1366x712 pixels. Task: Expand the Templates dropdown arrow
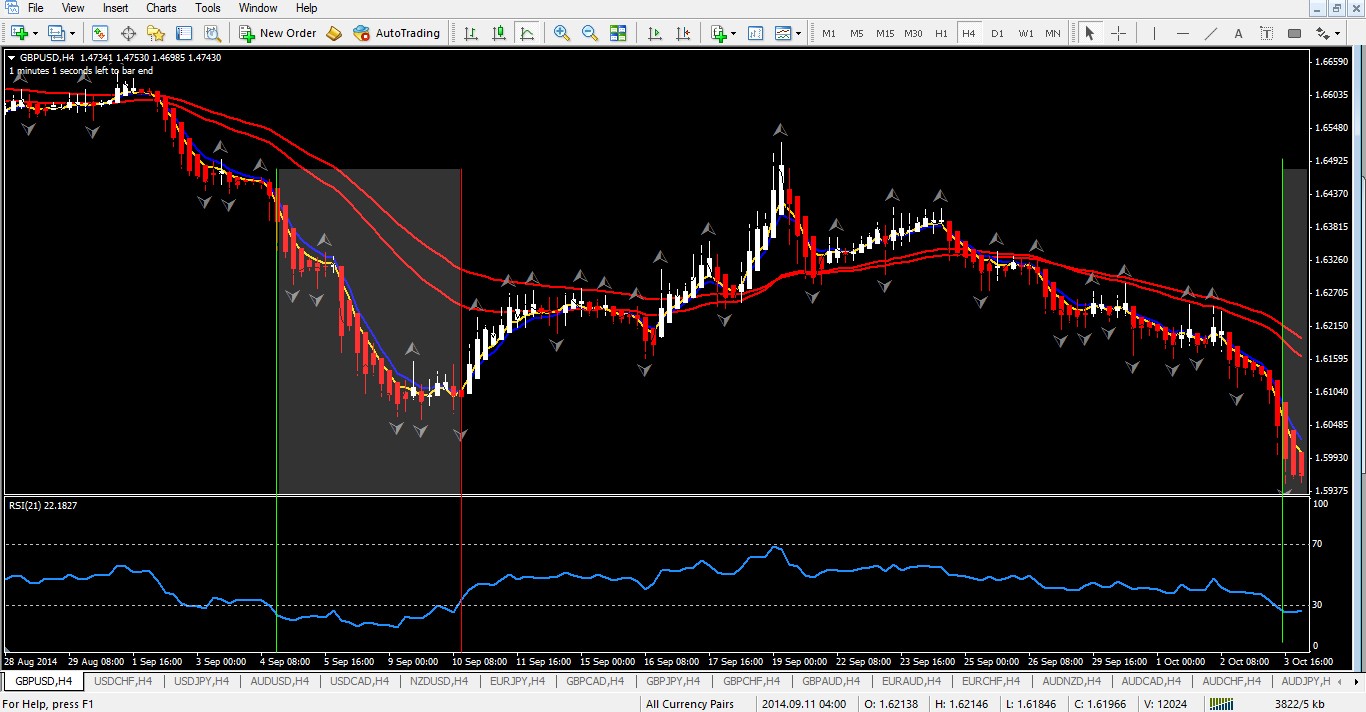(799, 33)
